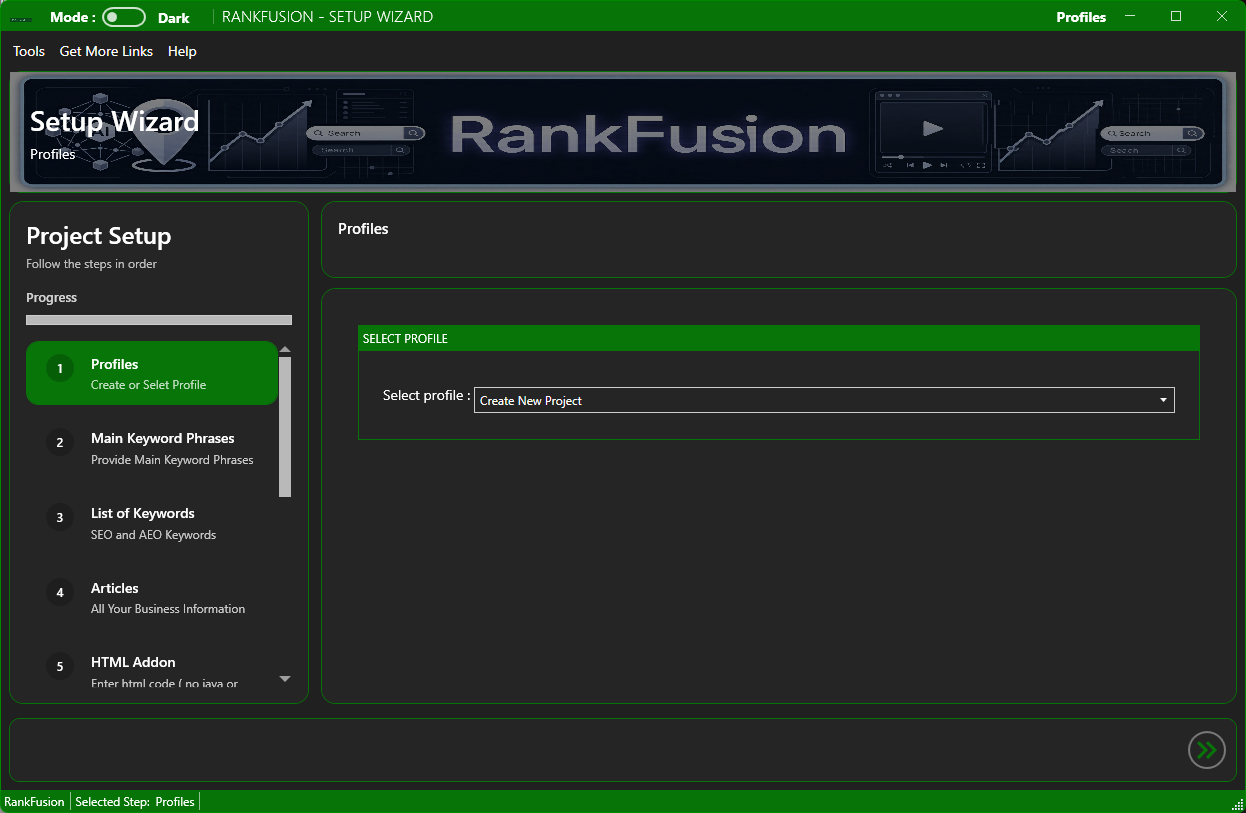
Task: Select step 5 HTML Addon
Action: [152, 668]
